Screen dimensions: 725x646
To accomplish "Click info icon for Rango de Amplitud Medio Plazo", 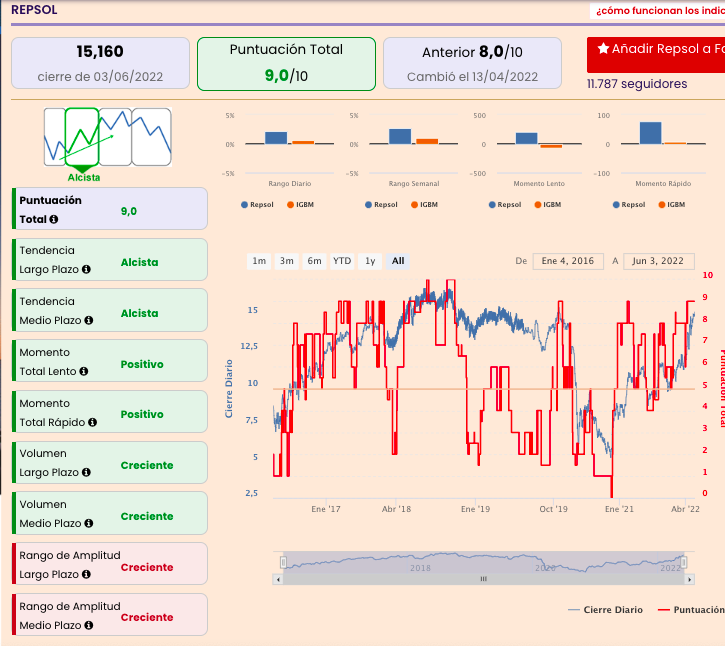I will tap(89, 625).
